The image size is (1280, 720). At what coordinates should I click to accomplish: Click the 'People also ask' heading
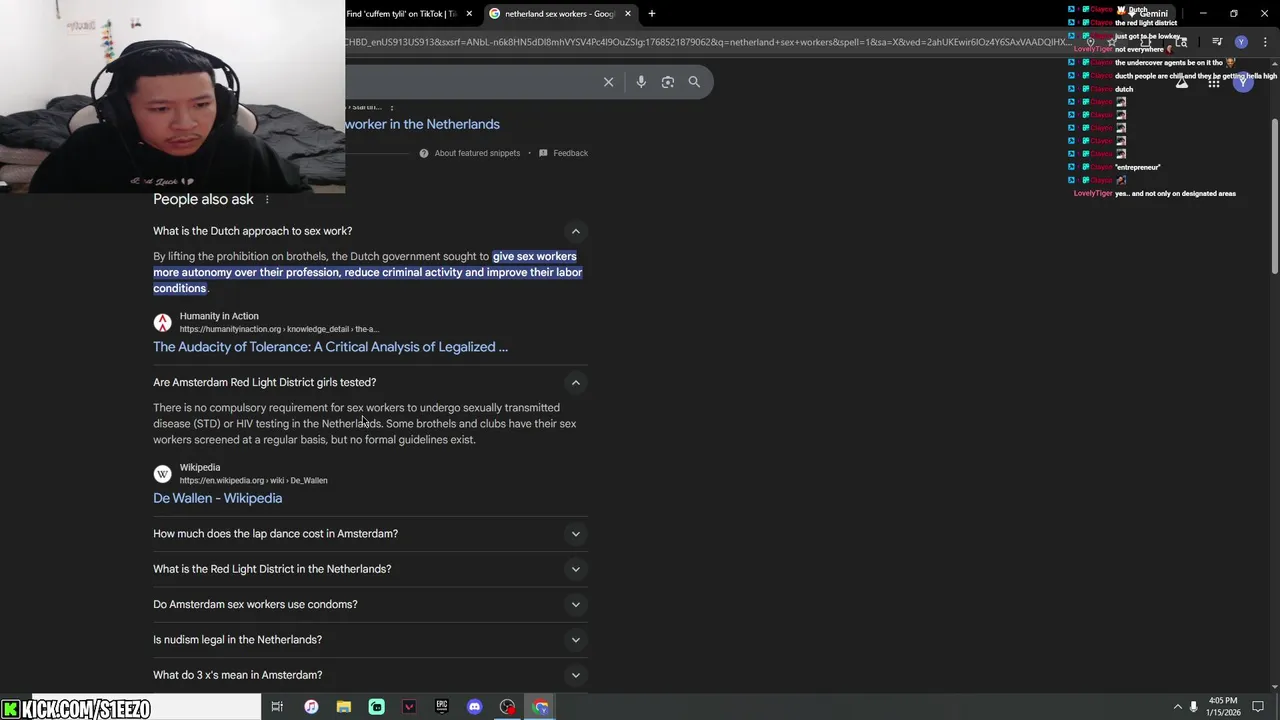pyautogui.click(x=203, y=199)
